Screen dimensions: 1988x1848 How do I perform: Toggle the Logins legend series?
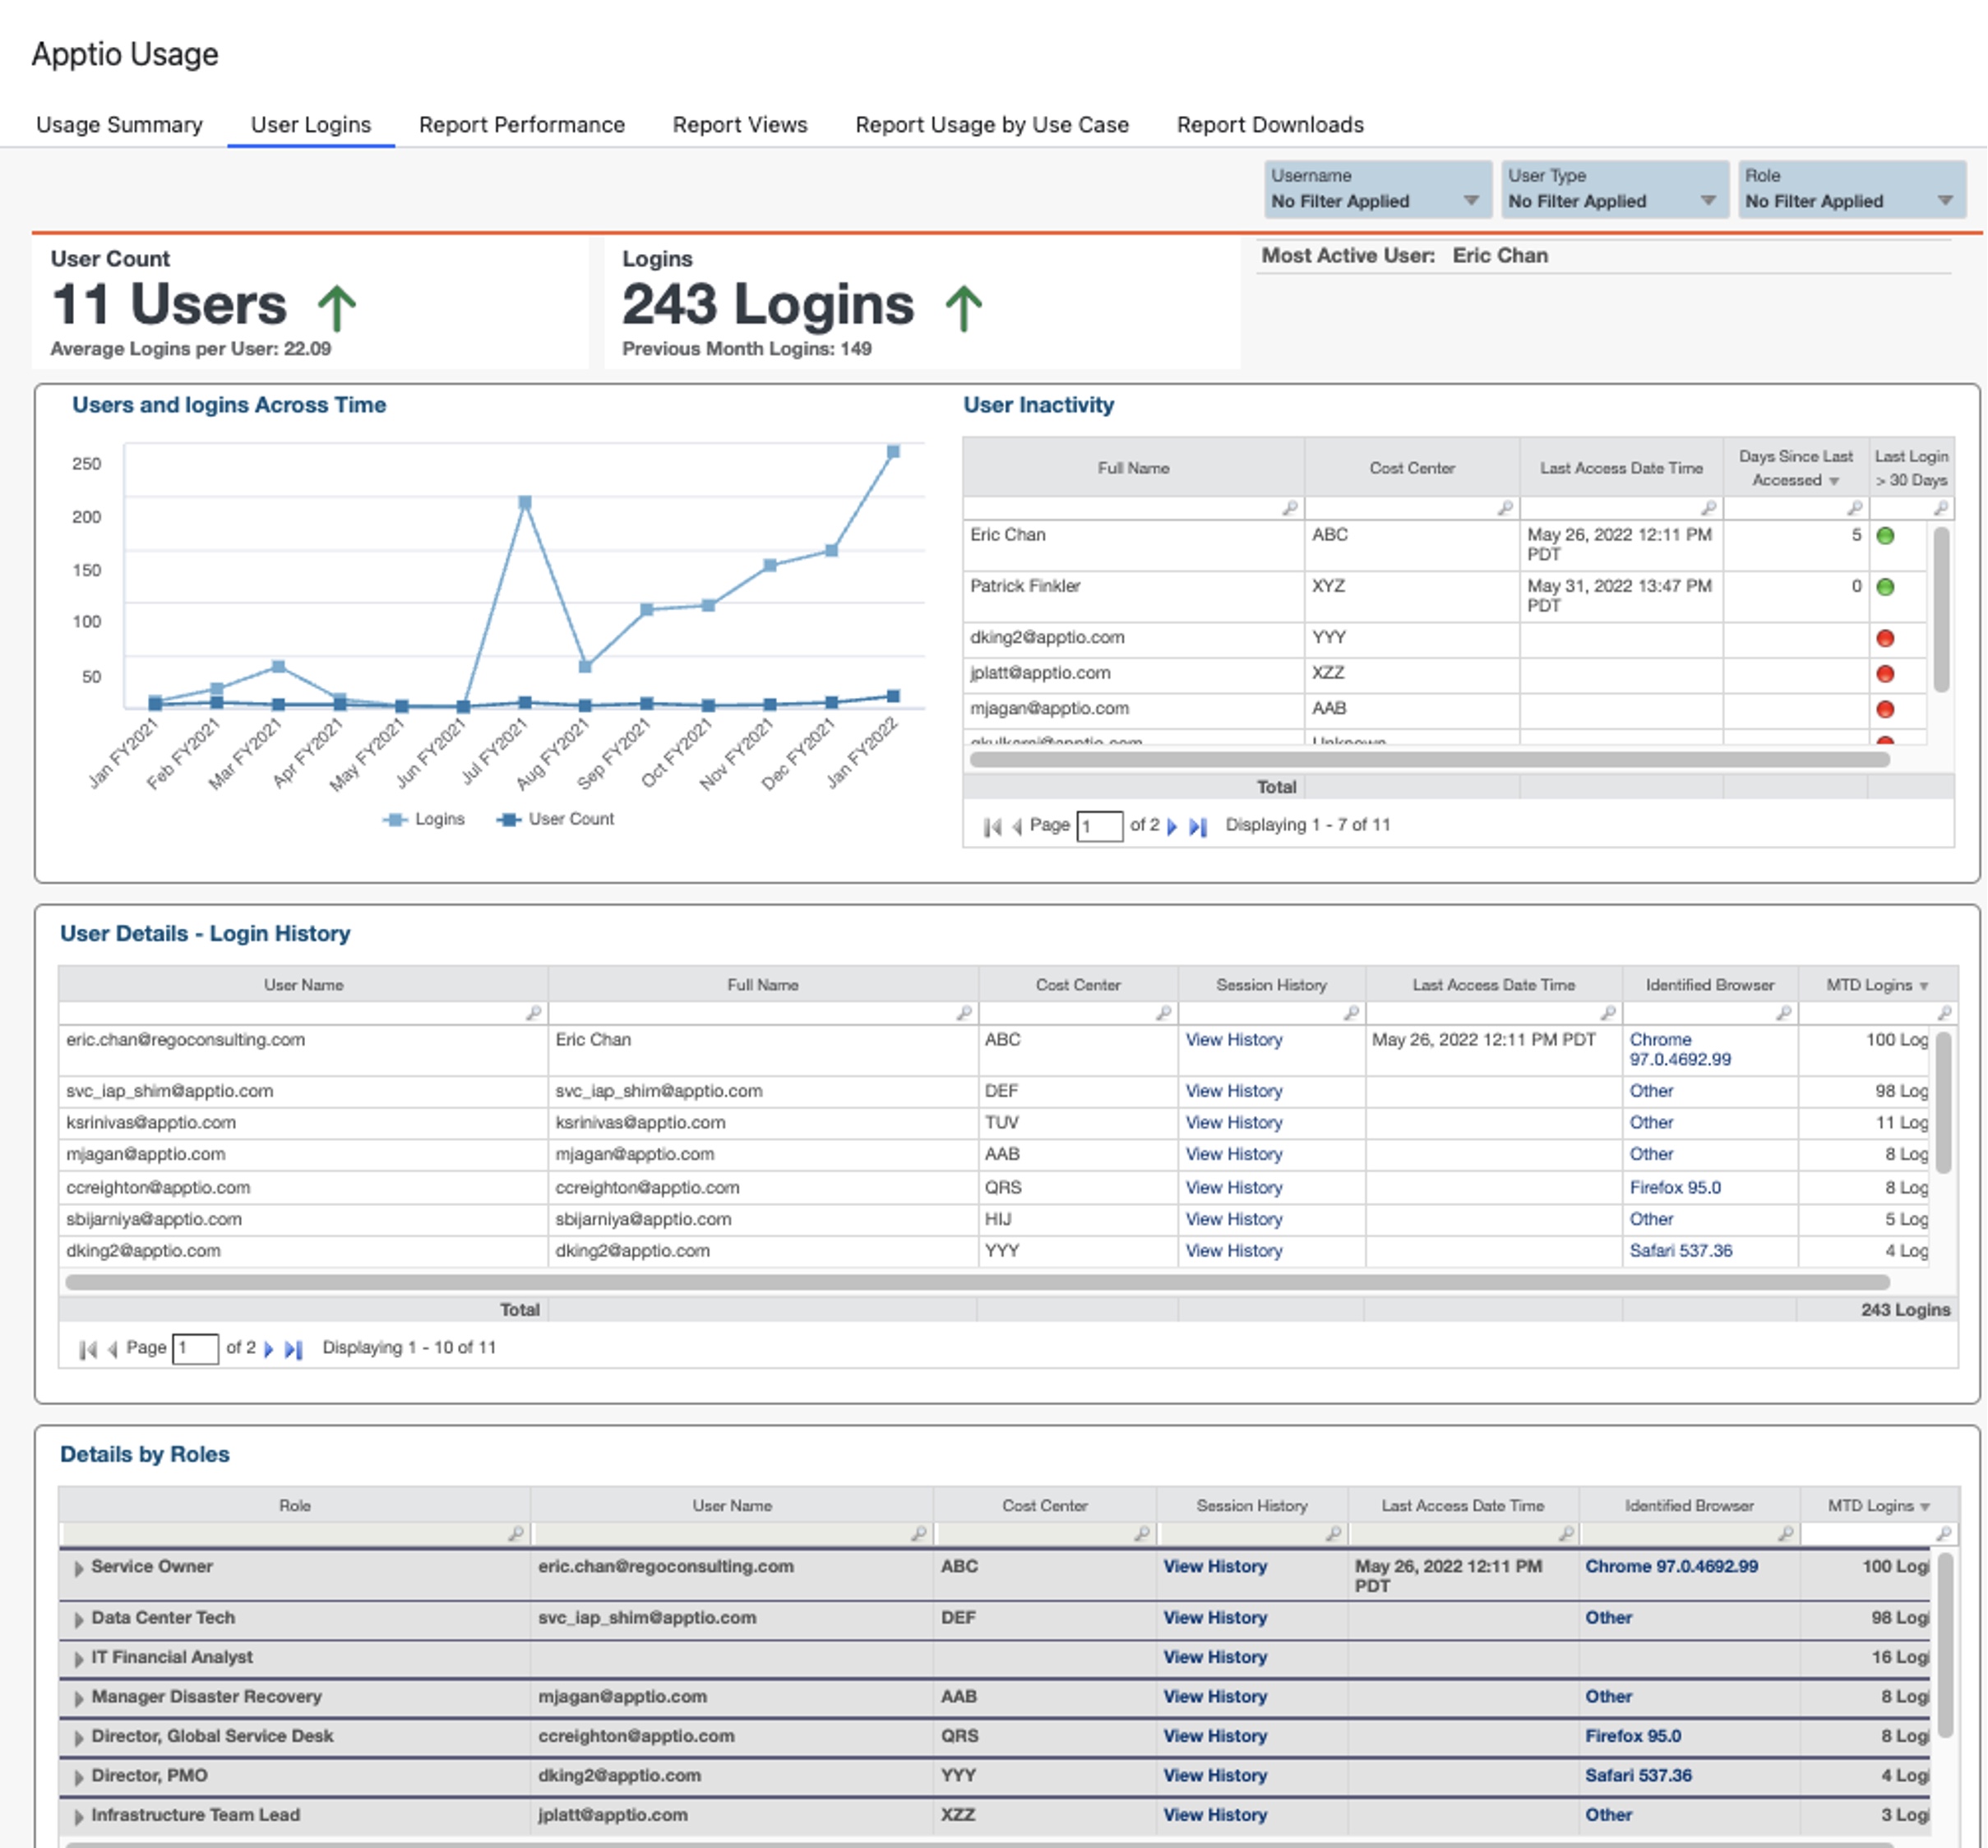[424, 819]
